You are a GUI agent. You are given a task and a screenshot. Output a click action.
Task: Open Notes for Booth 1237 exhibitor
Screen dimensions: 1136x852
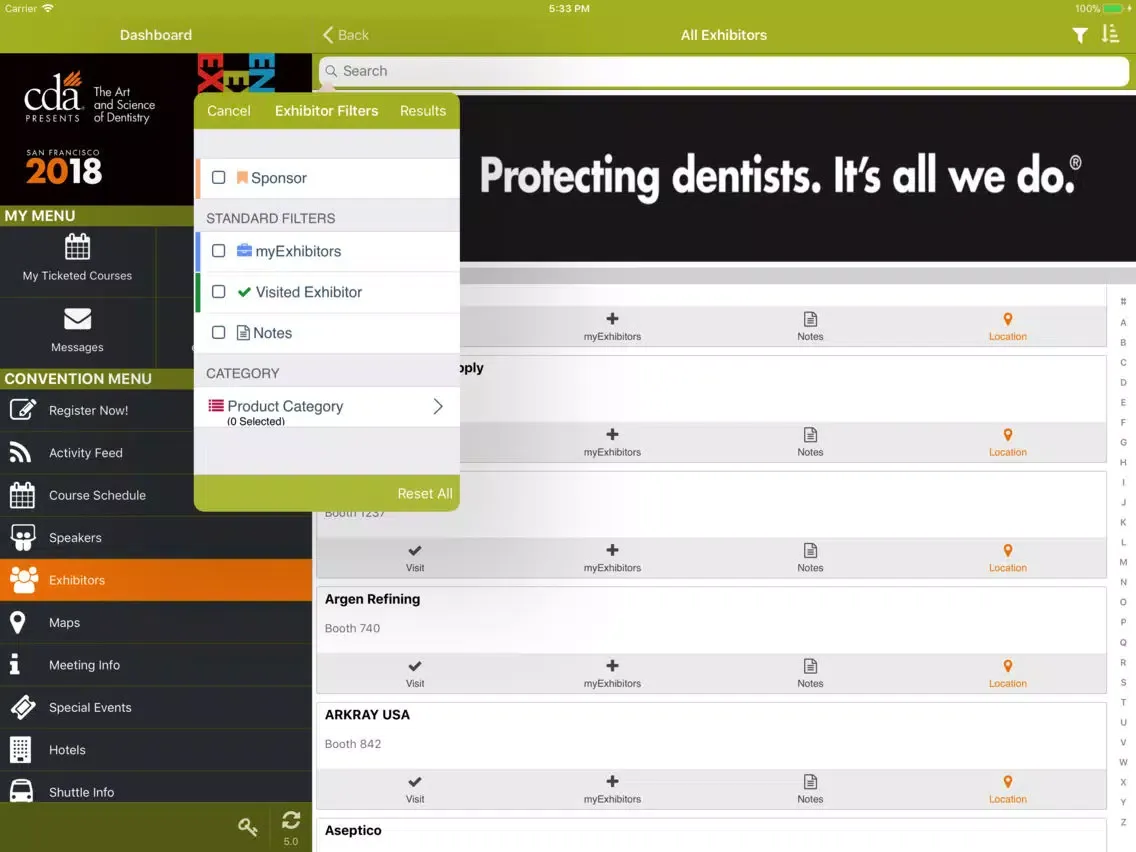tap(810, 558)
